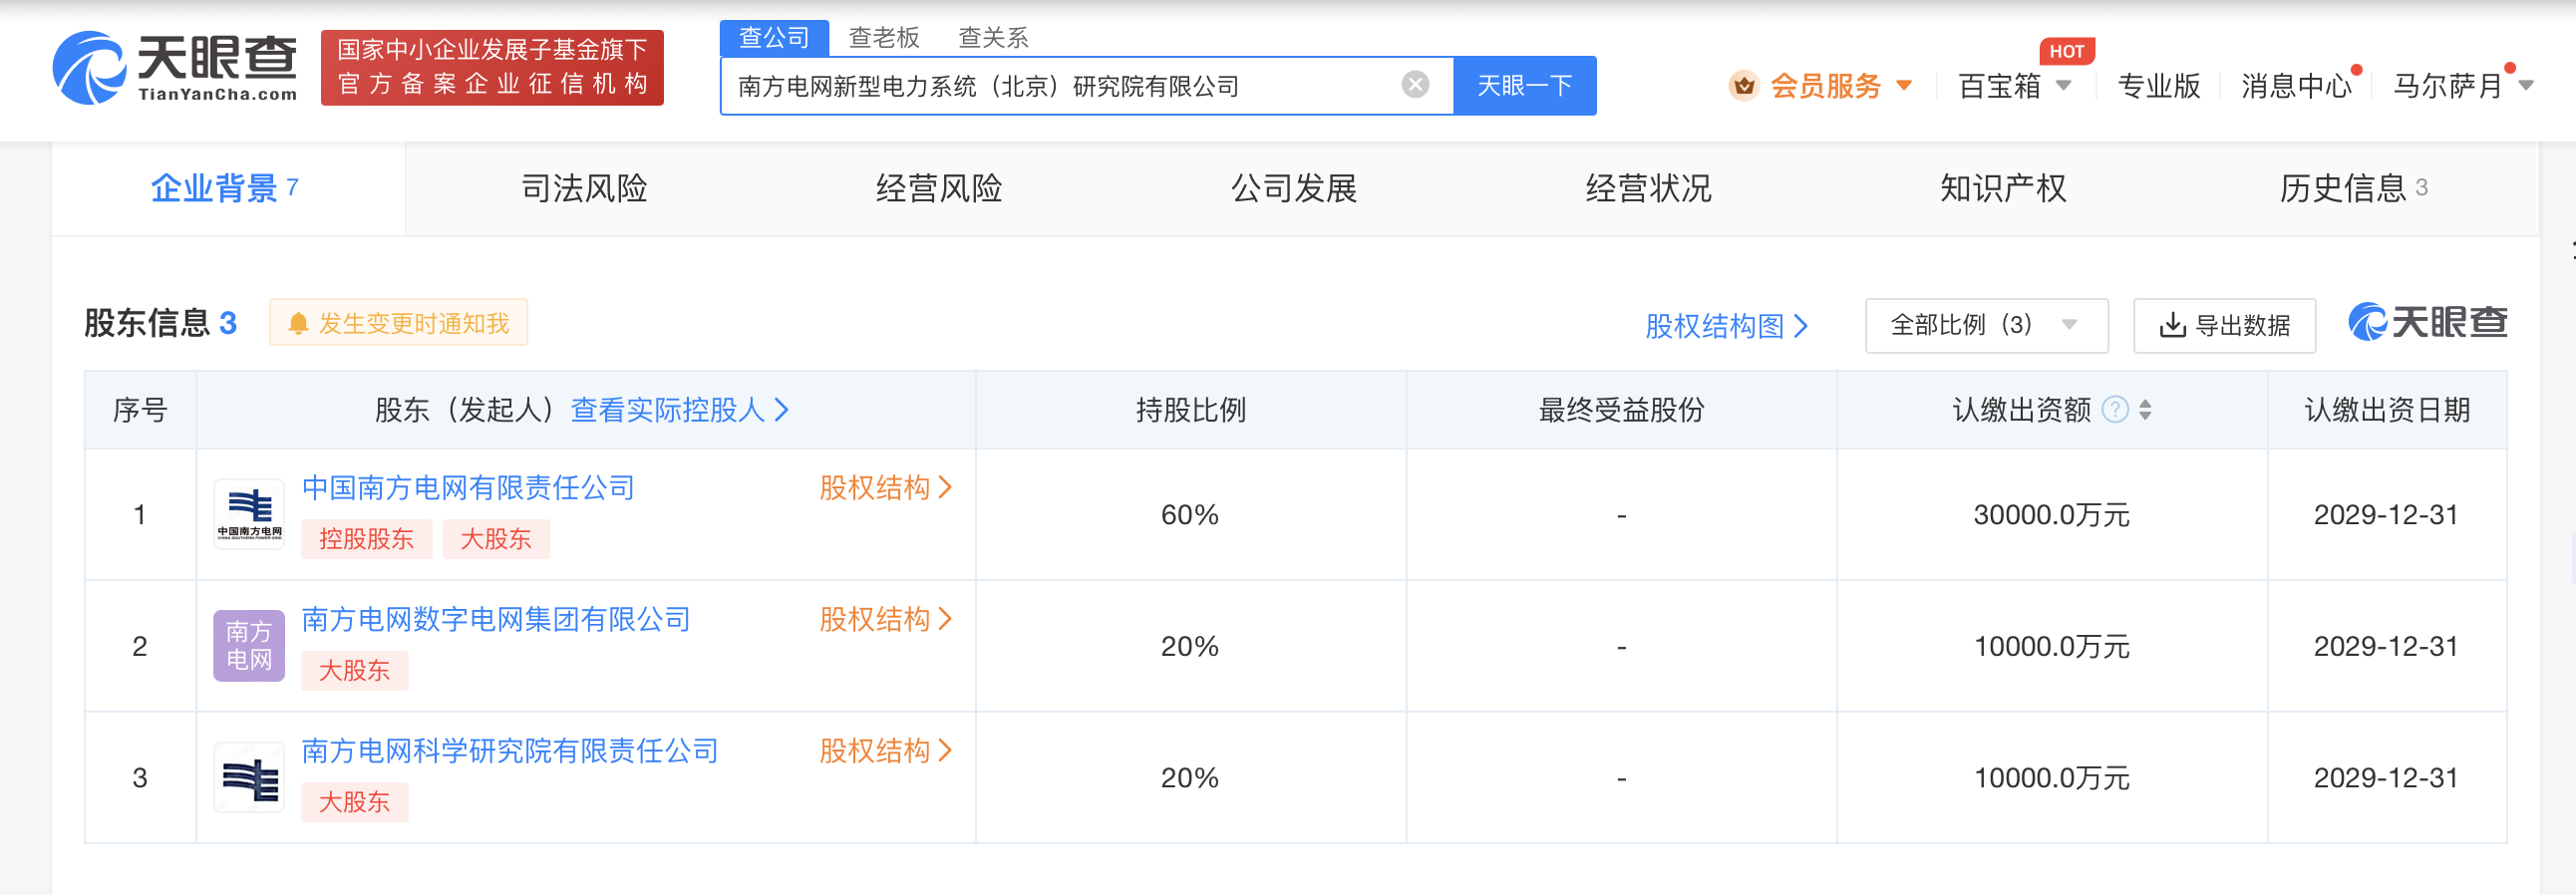Click the member service crown icon
Viewport: 2576px width, 895px height.
tap(1743, 86)
